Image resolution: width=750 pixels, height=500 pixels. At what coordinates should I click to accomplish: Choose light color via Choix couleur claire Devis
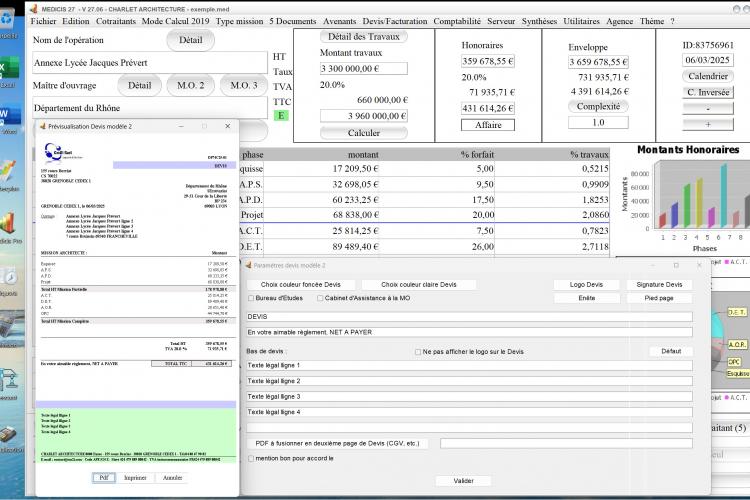pyautogui.click(x=419, y=285)
